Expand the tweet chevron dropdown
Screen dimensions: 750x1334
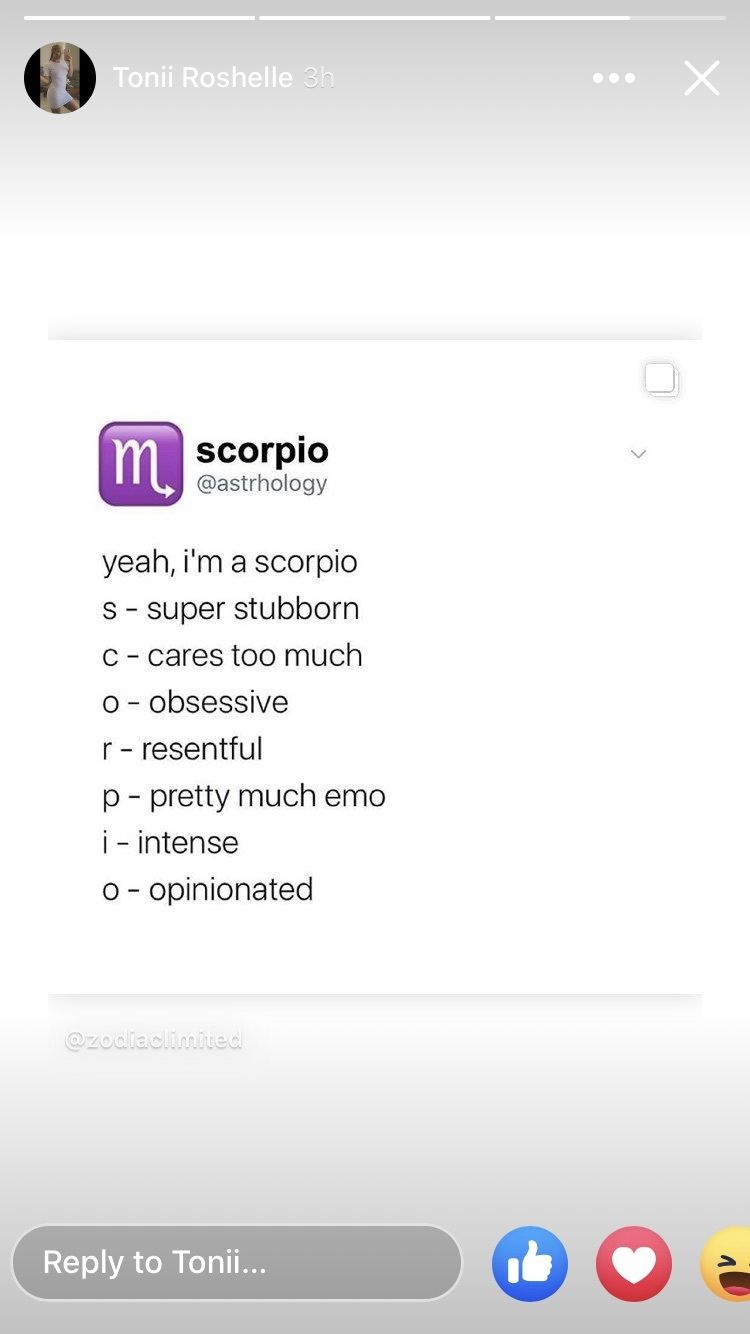point(638,454)
